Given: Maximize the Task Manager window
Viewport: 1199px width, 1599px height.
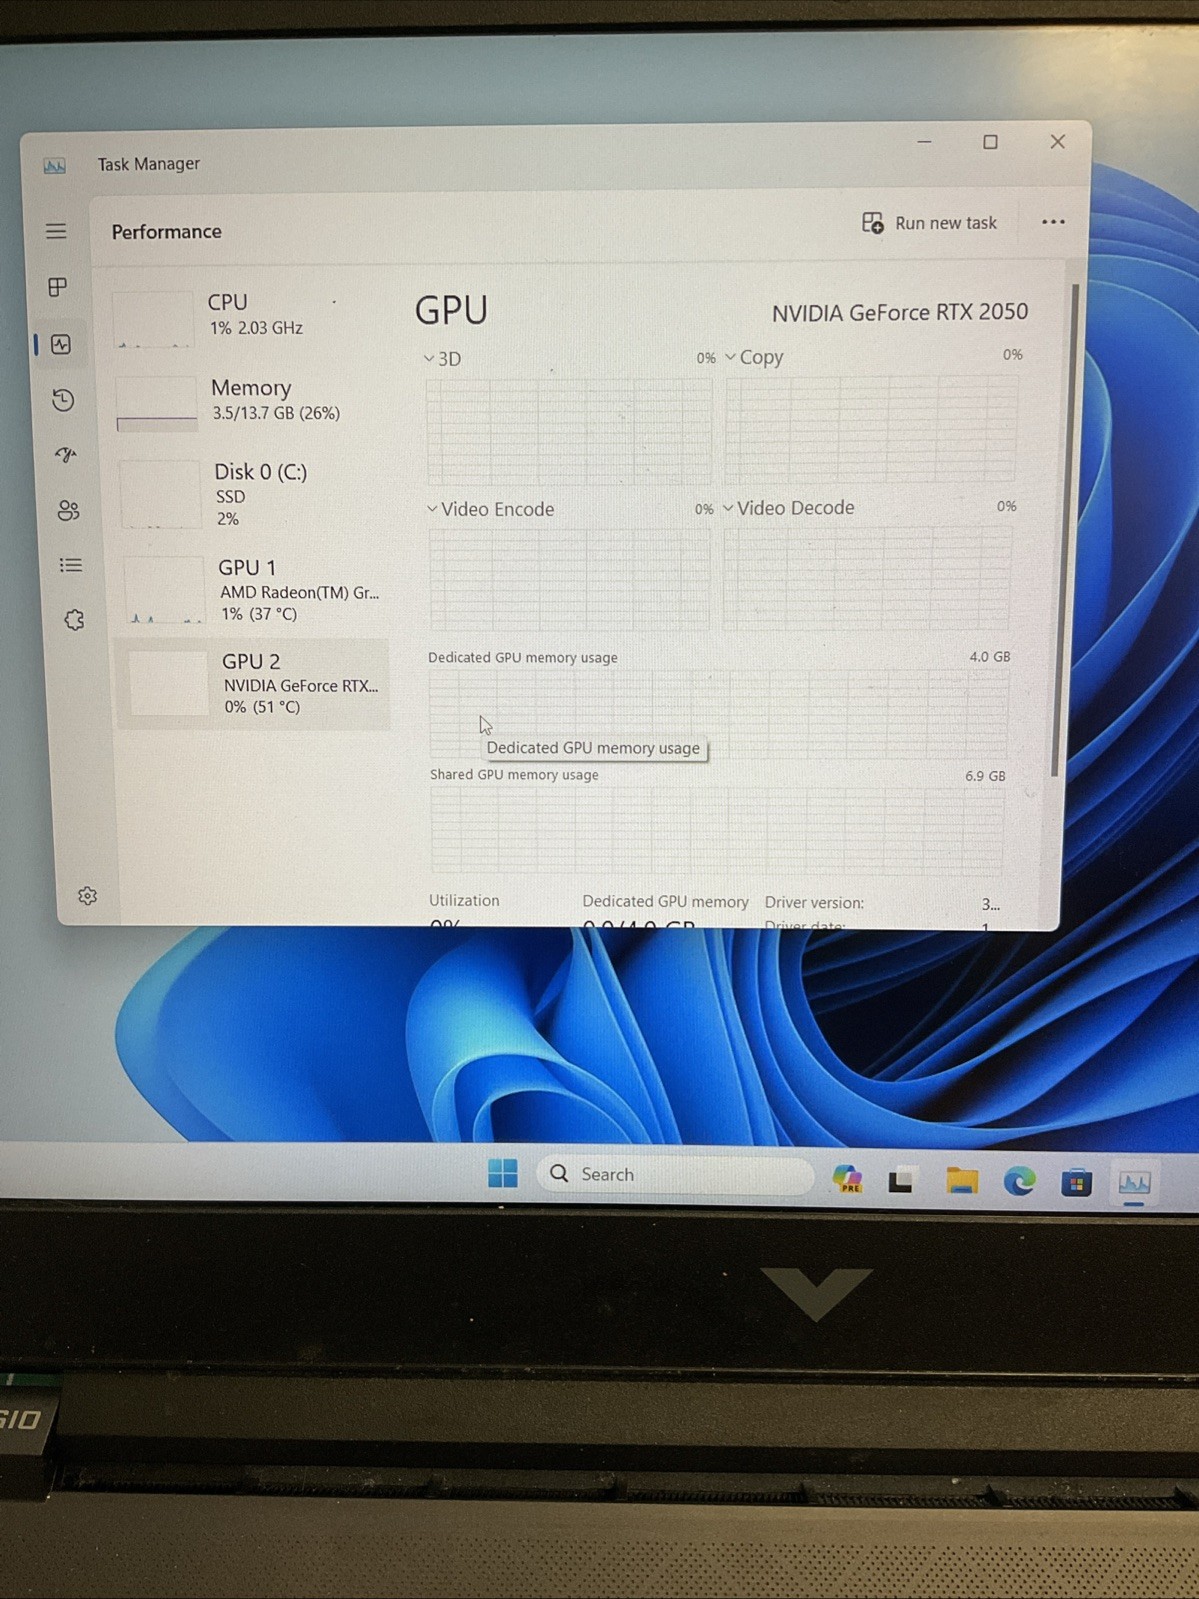Looking at the screenshot, I should pos(990,142).
